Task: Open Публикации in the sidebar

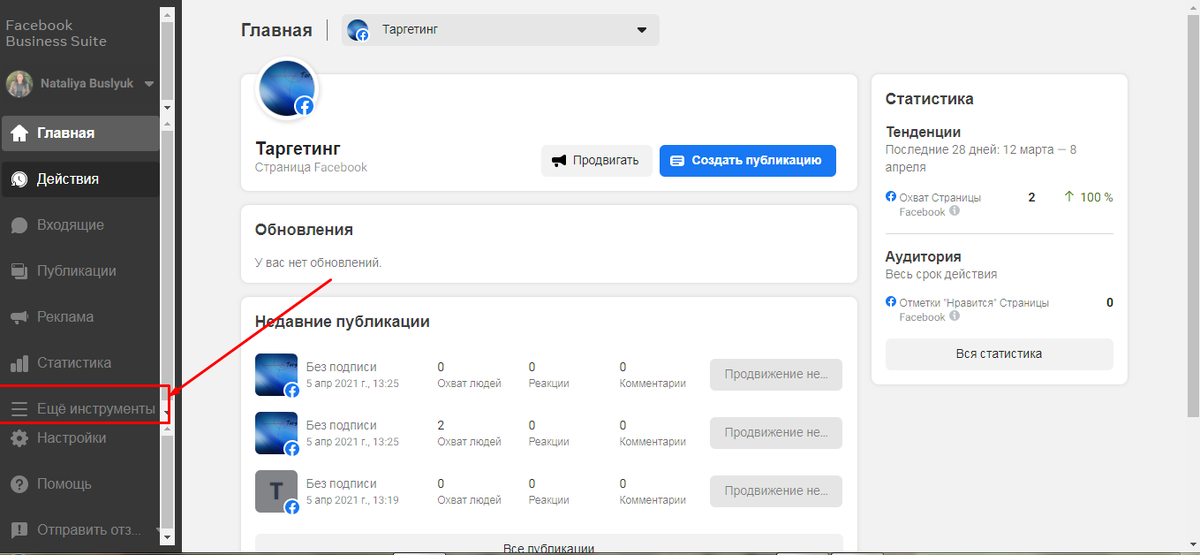Action: [80, 271]
